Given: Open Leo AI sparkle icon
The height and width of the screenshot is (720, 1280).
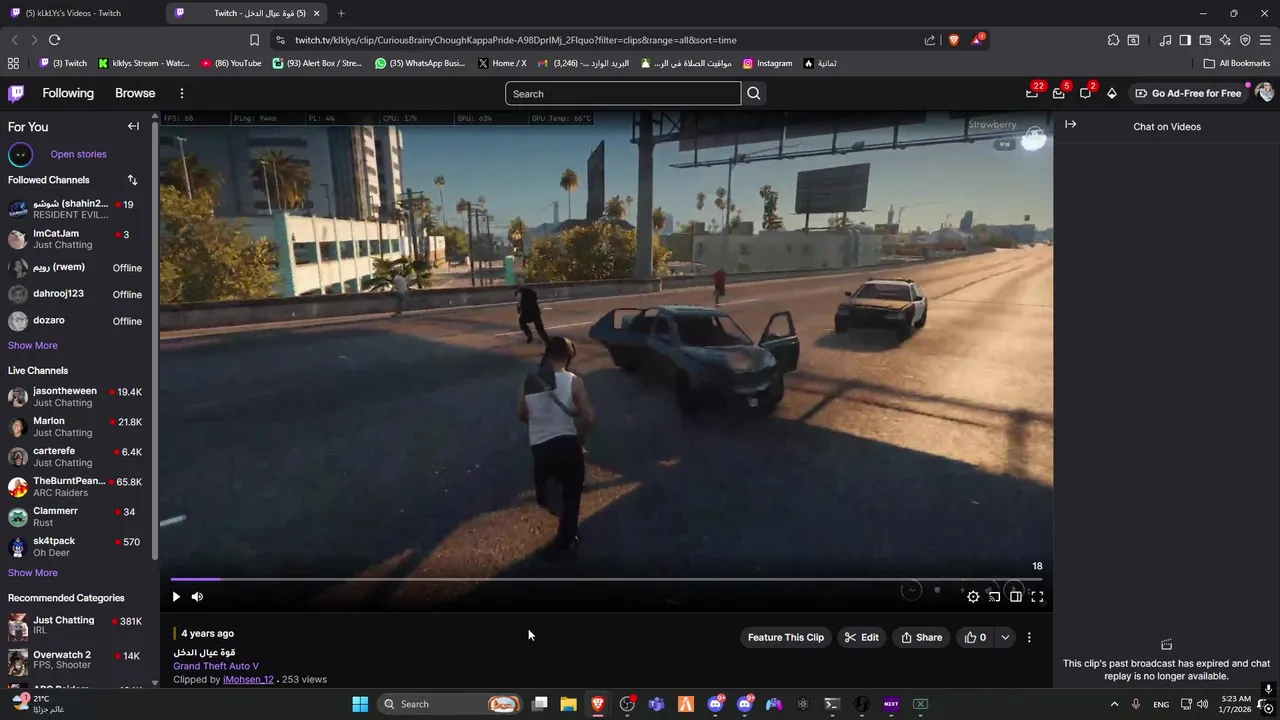Looking at the screenshot, I should tap(1225, 40).
